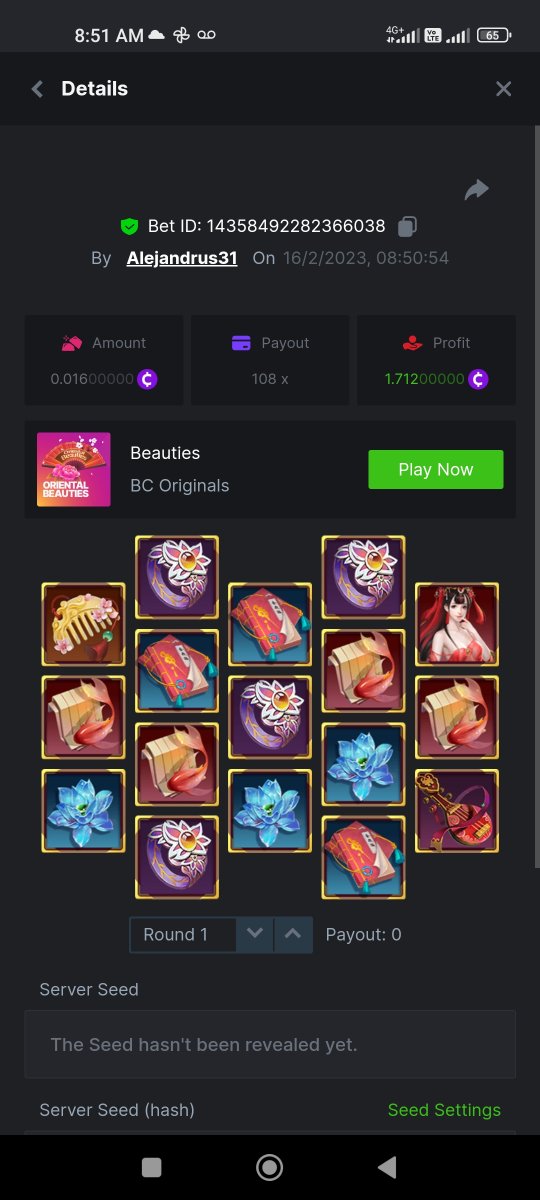Go back using the Details arrow

37,89
